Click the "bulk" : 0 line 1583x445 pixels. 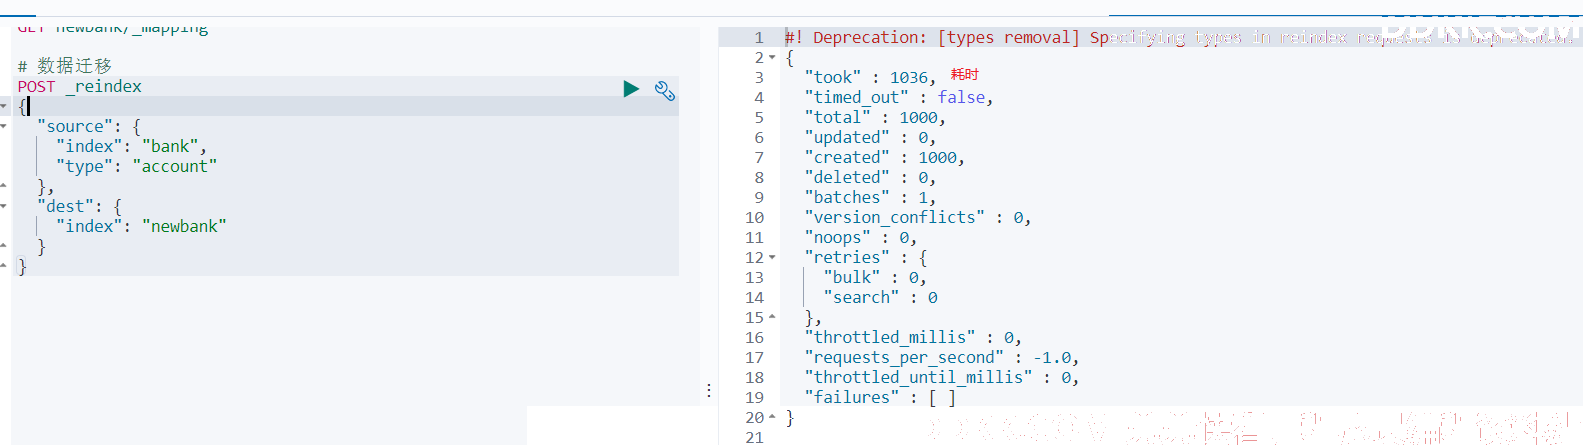coord(875,277)
